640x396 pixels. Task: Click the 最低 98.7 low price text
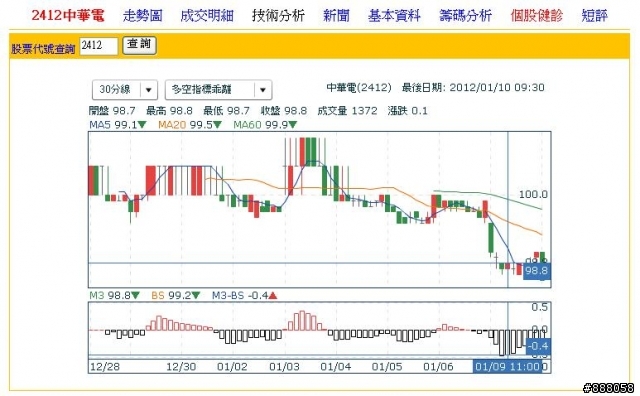coord(227,111)
